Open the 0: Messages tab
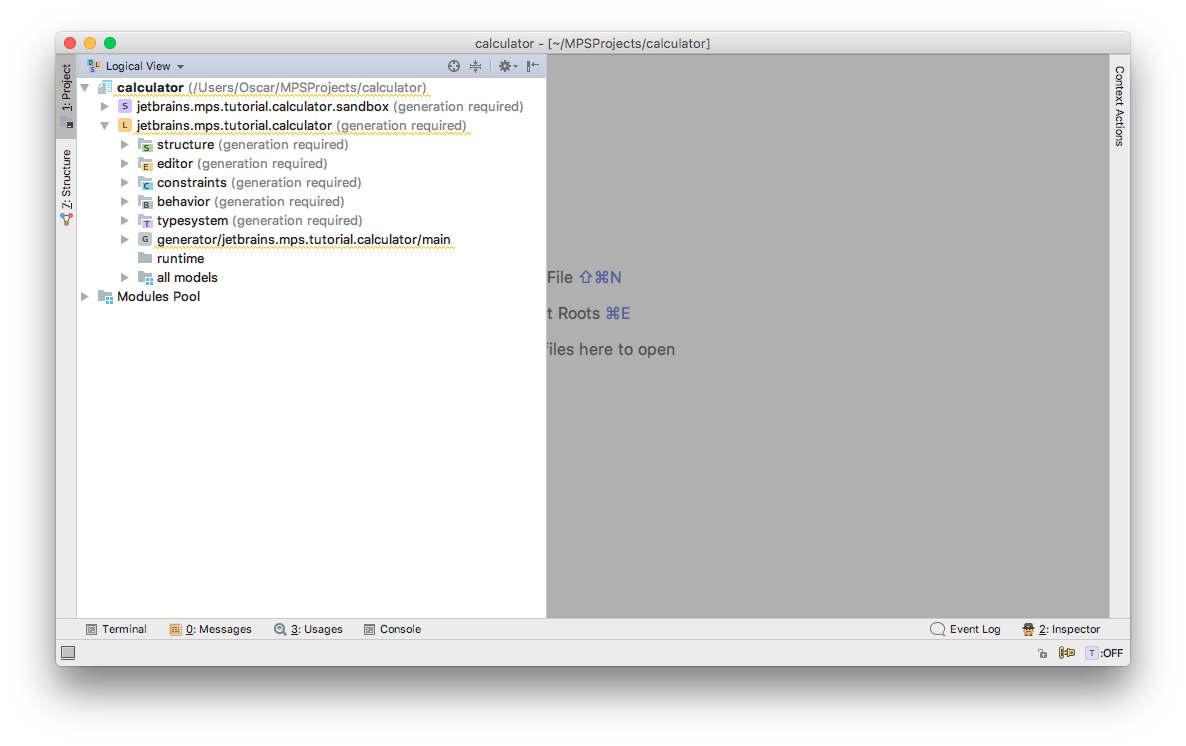1186x746 pixels. [210, 629]
